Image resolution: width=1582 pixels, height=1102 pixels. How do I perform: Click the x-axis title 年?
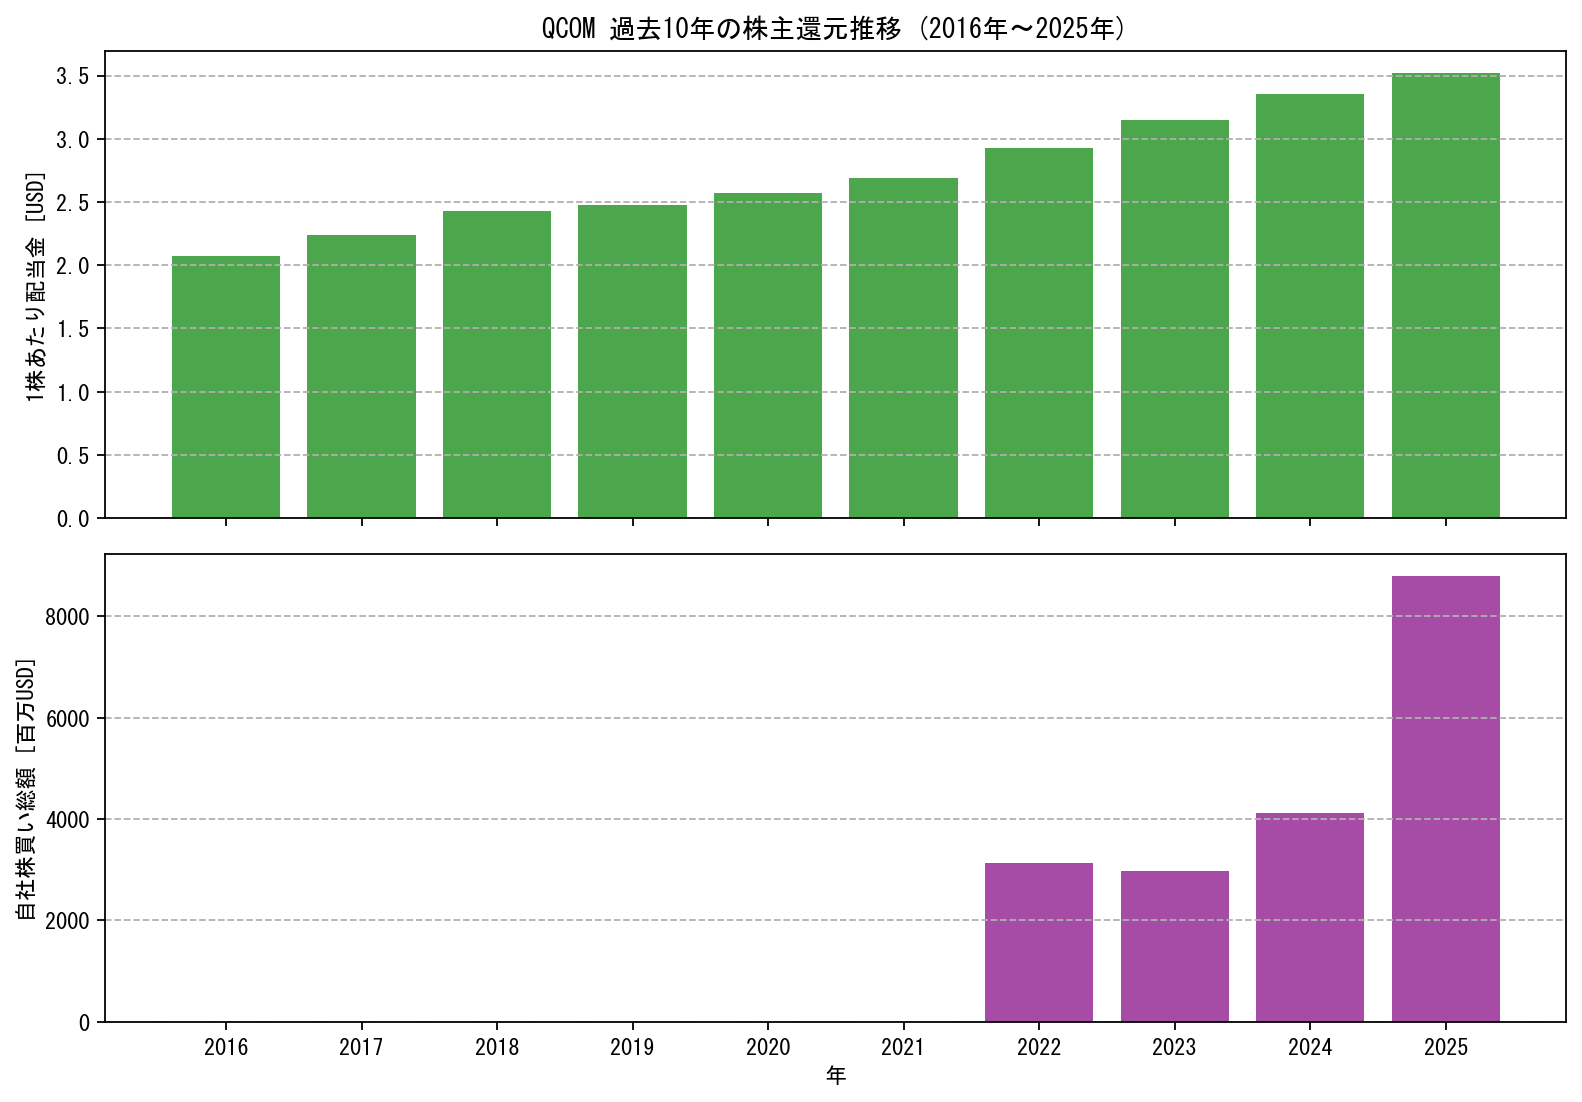(836, 1076)
